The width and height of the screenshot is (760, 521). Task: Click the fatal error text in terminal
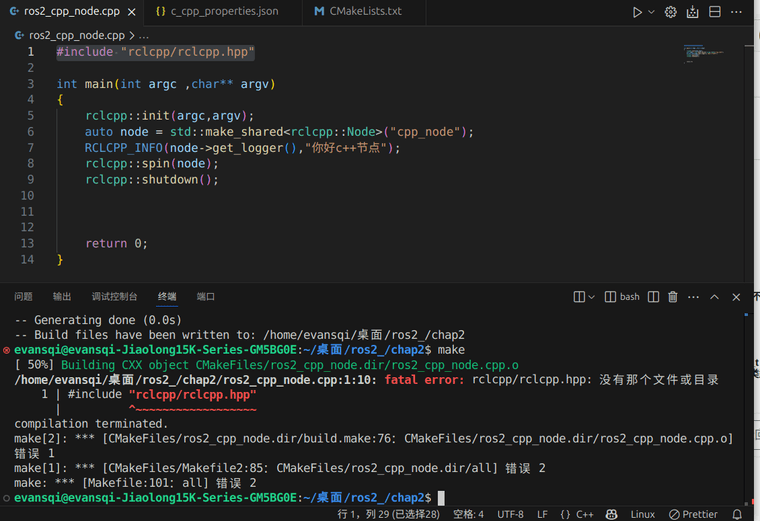click(425, 379)
